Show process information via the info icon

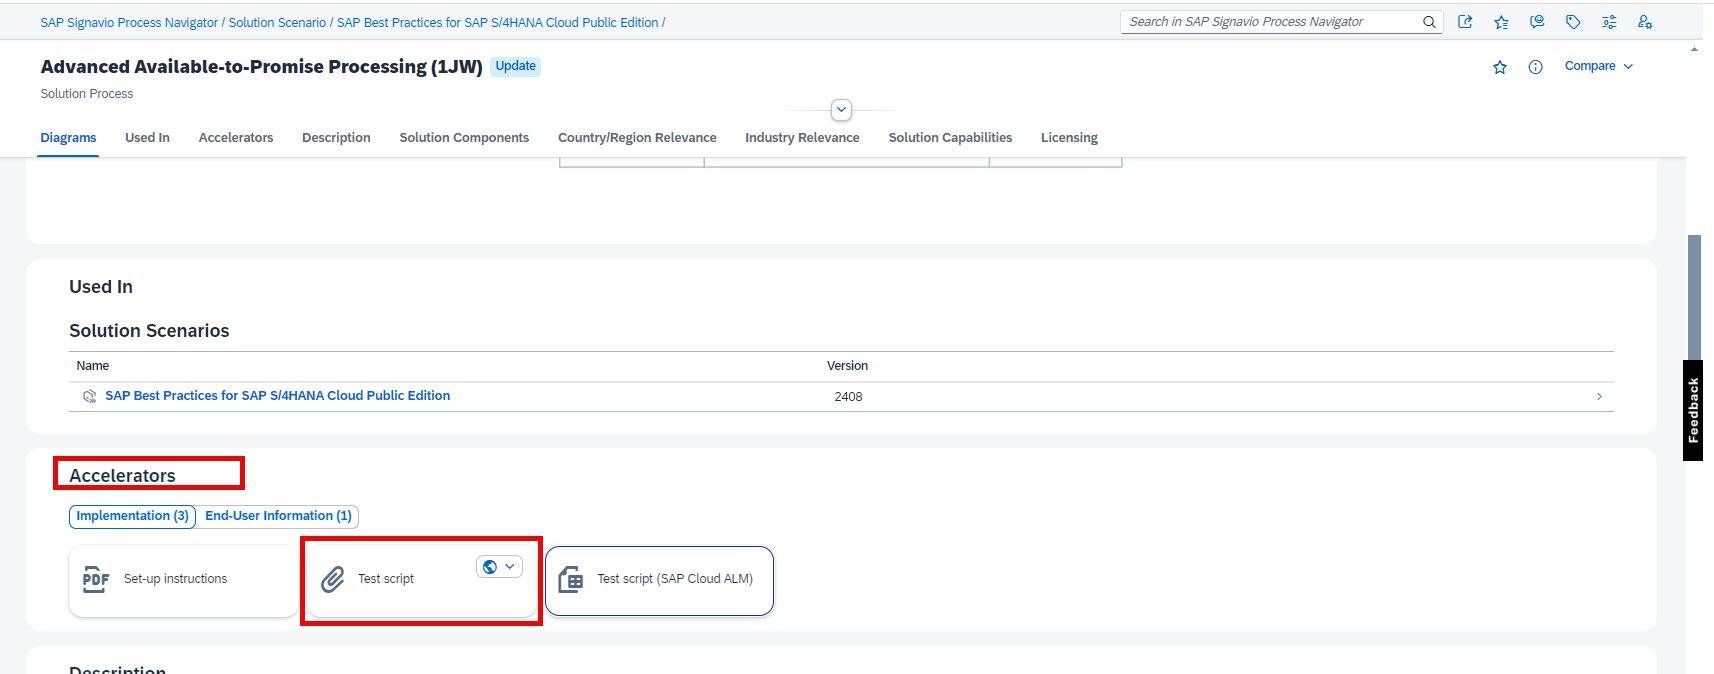pyautogui.click(x=1536, y=67)
